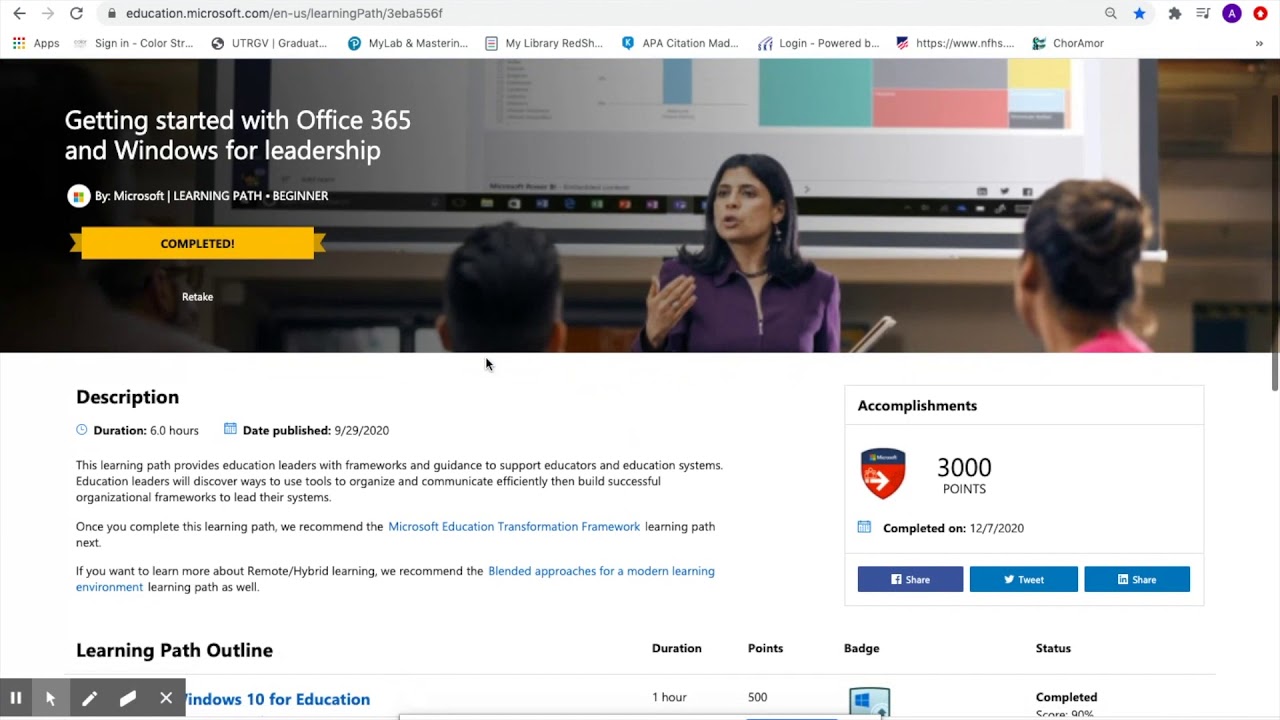1280x720 pixels.
Task: Share accomplishment on LinkedIn
Action: point(1137,579)
